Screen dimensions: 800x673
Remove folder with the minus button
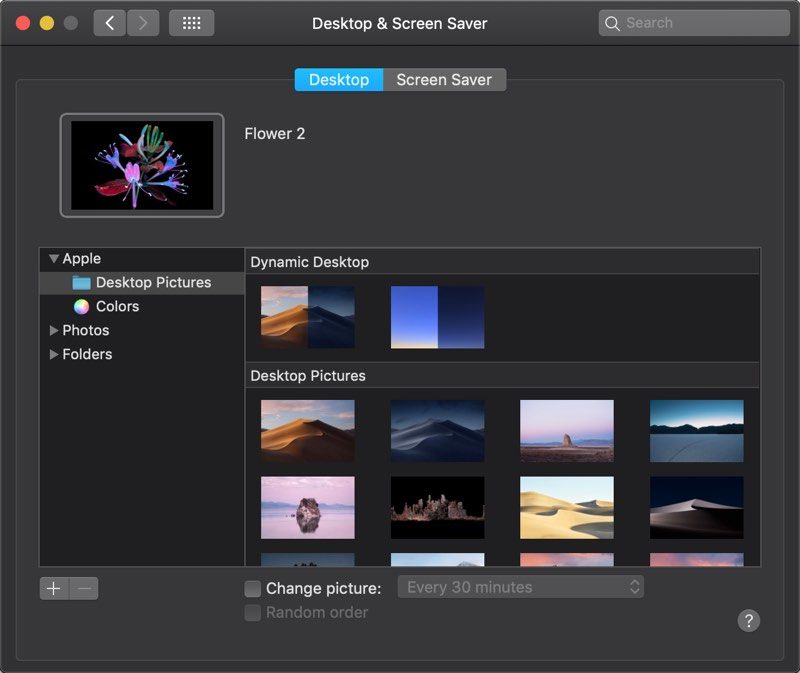pyautogui.click(x=84, y=588)
